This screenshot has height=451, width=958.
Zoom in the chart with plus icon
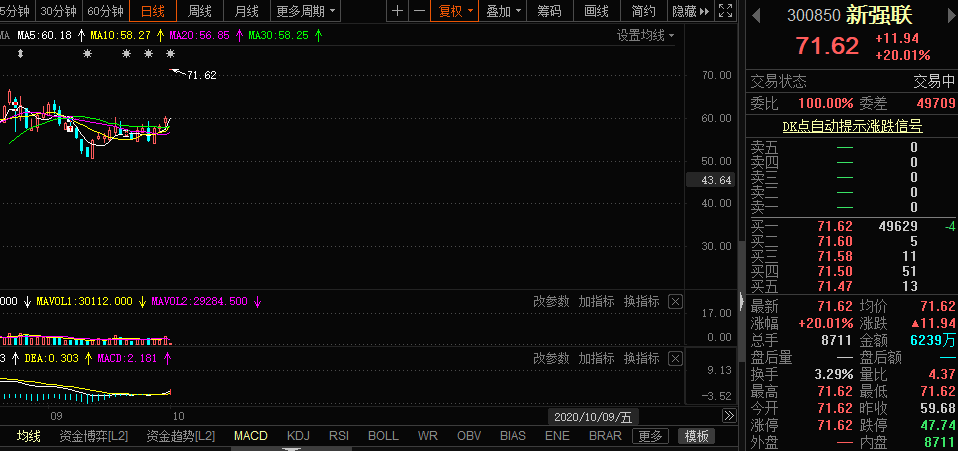(x=398, y=10)
